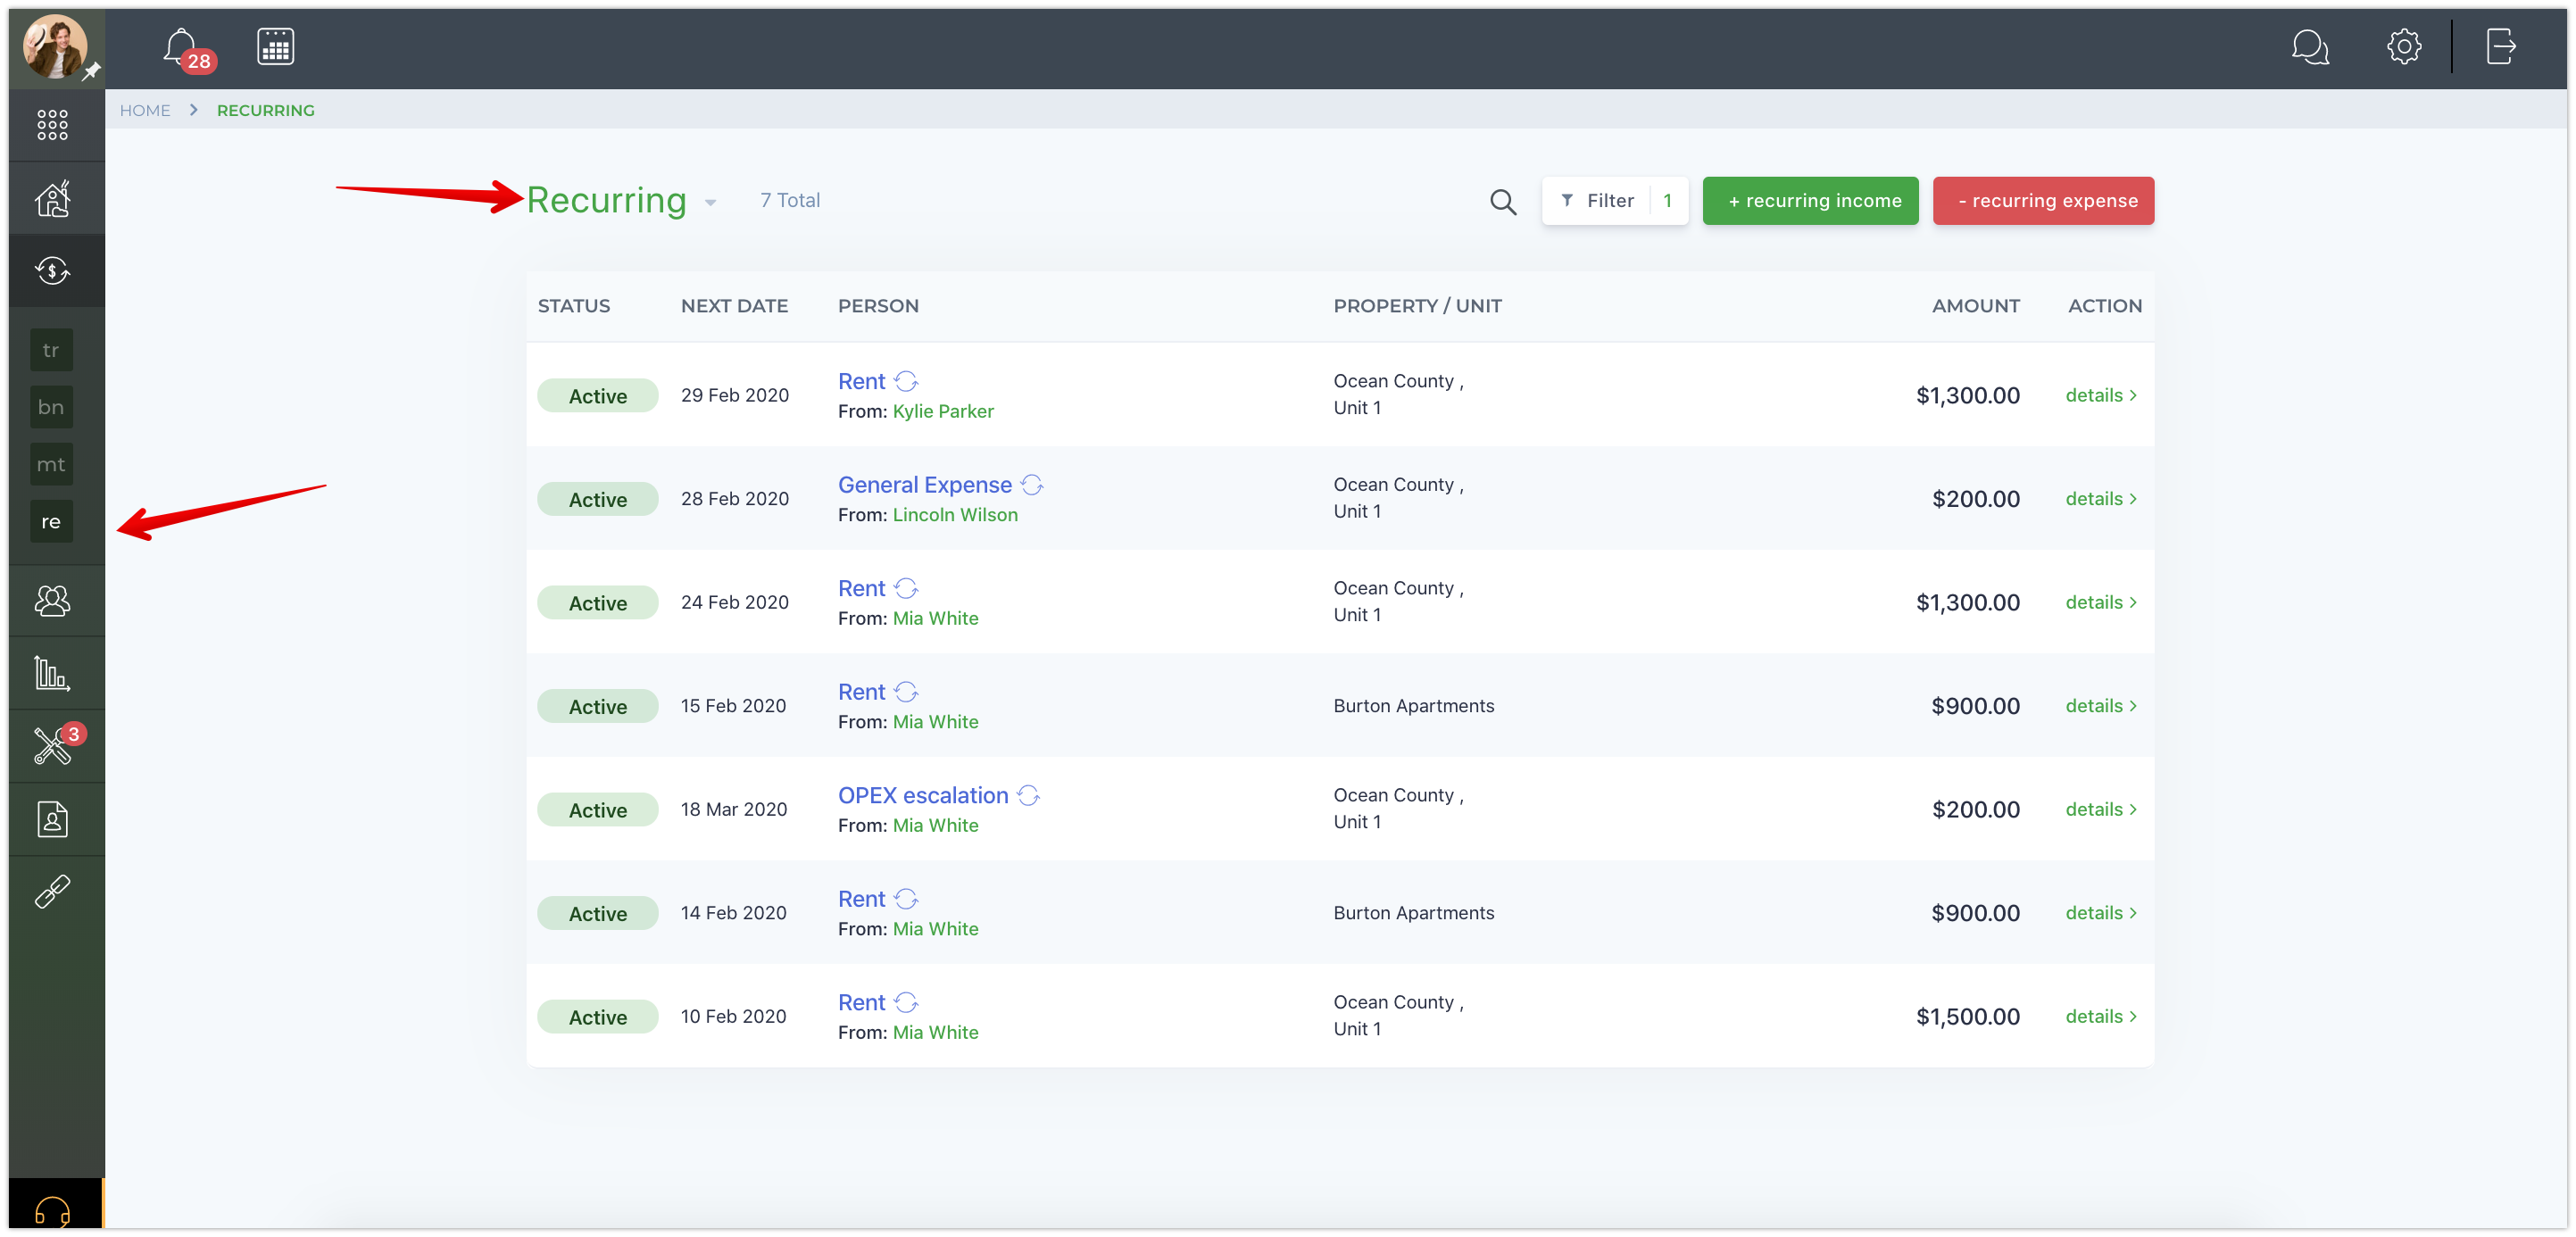Click Mia White link in 24 Feb row
The image size is (2576, 1237).
coord(935,618)
